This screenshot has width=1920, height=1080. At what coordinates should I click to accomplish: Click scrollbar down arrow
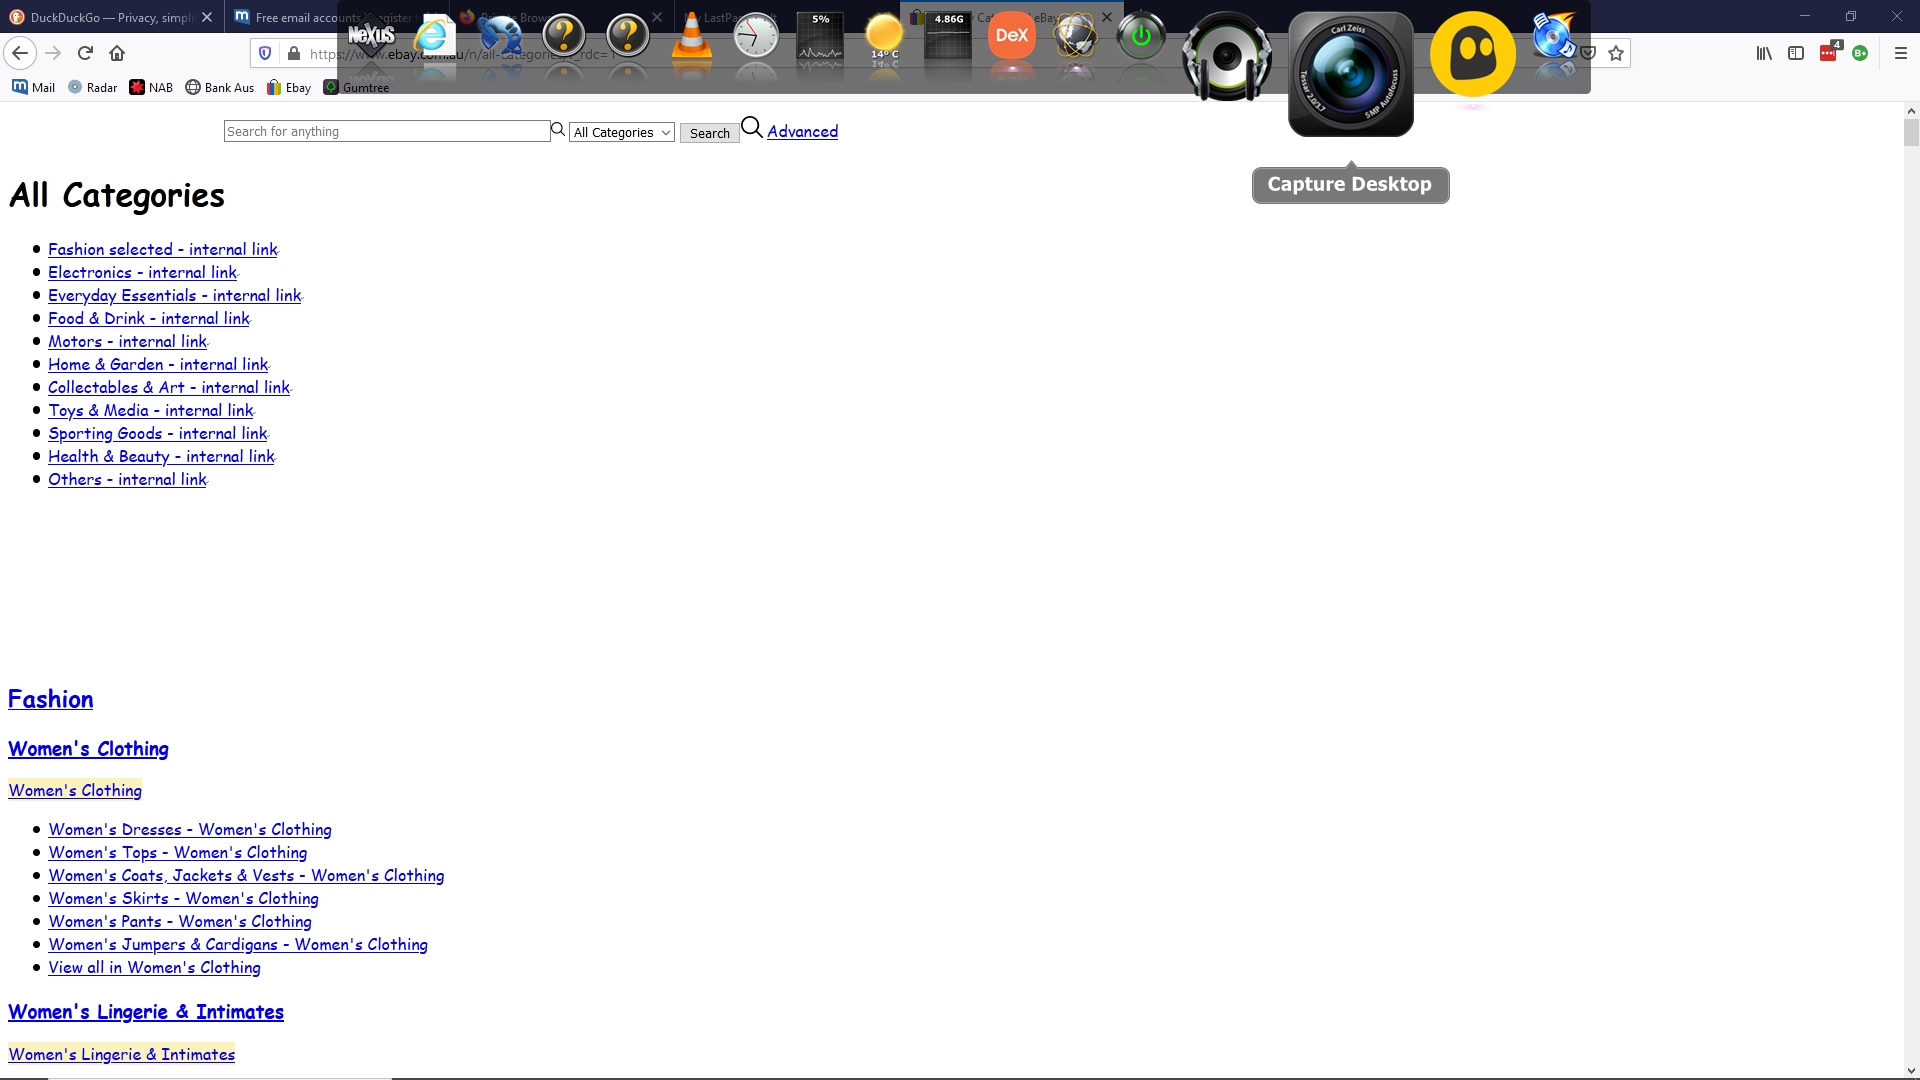point(1911,1071)
